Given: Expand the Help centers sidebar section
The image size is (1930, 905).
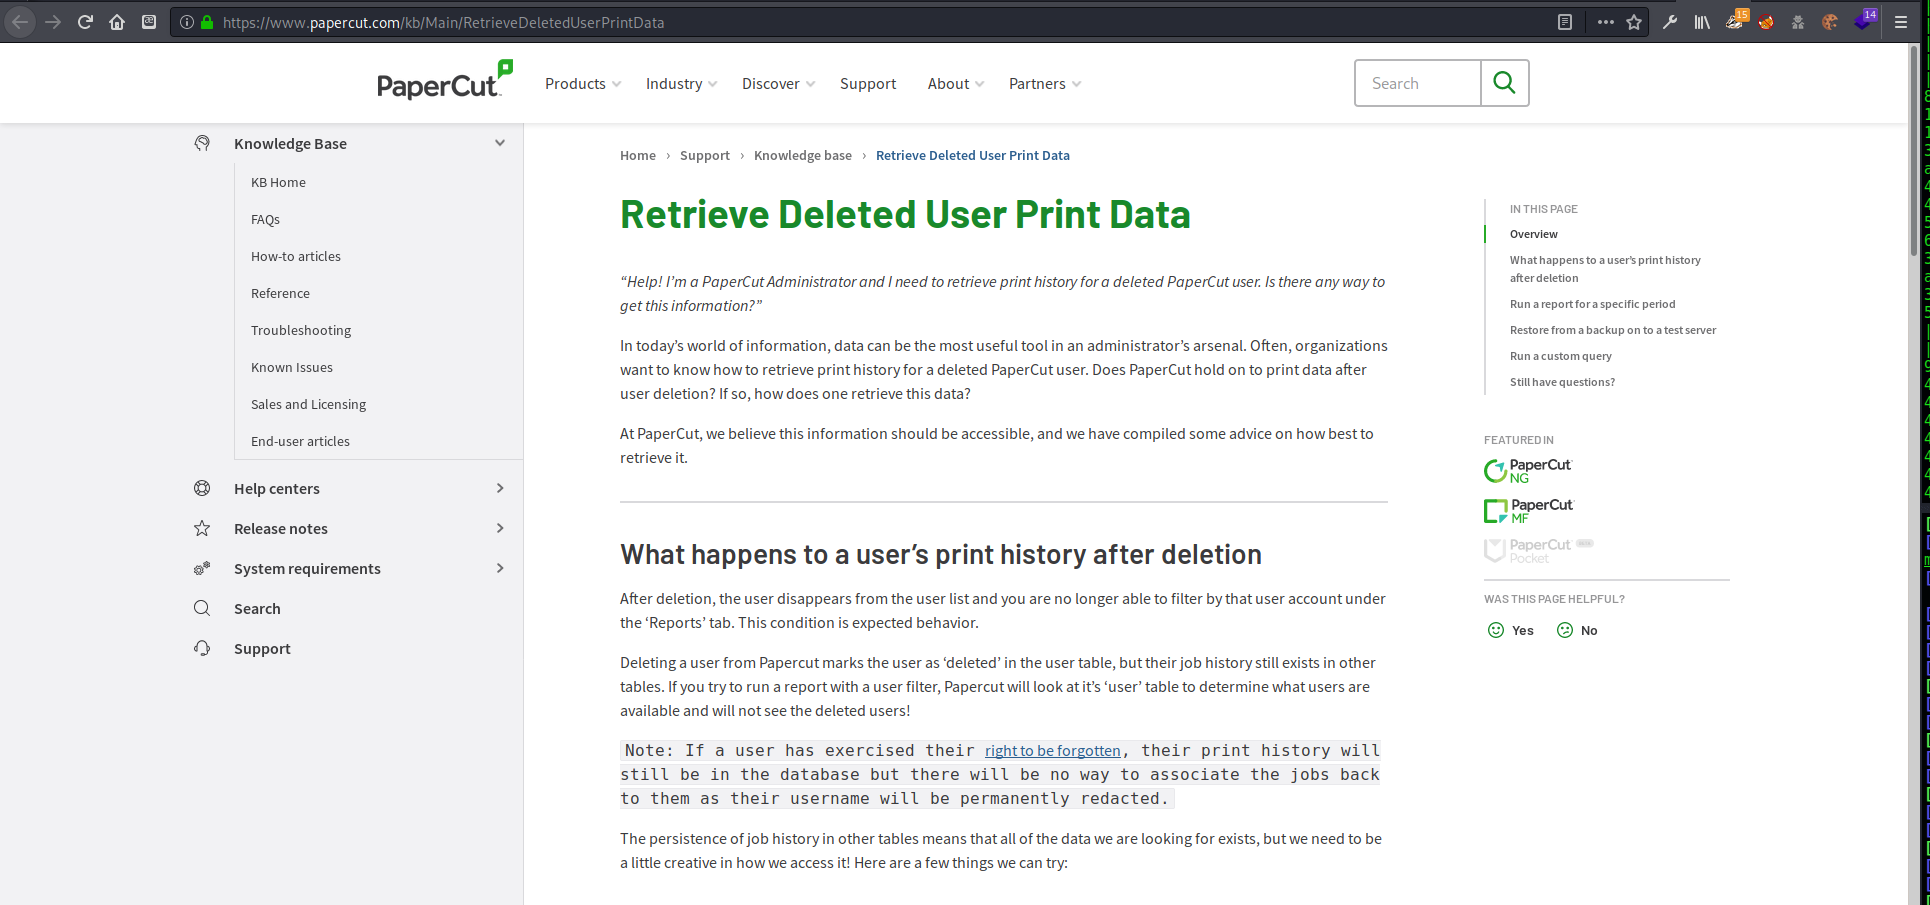Looking at the screenshot, I should (500, 488).
